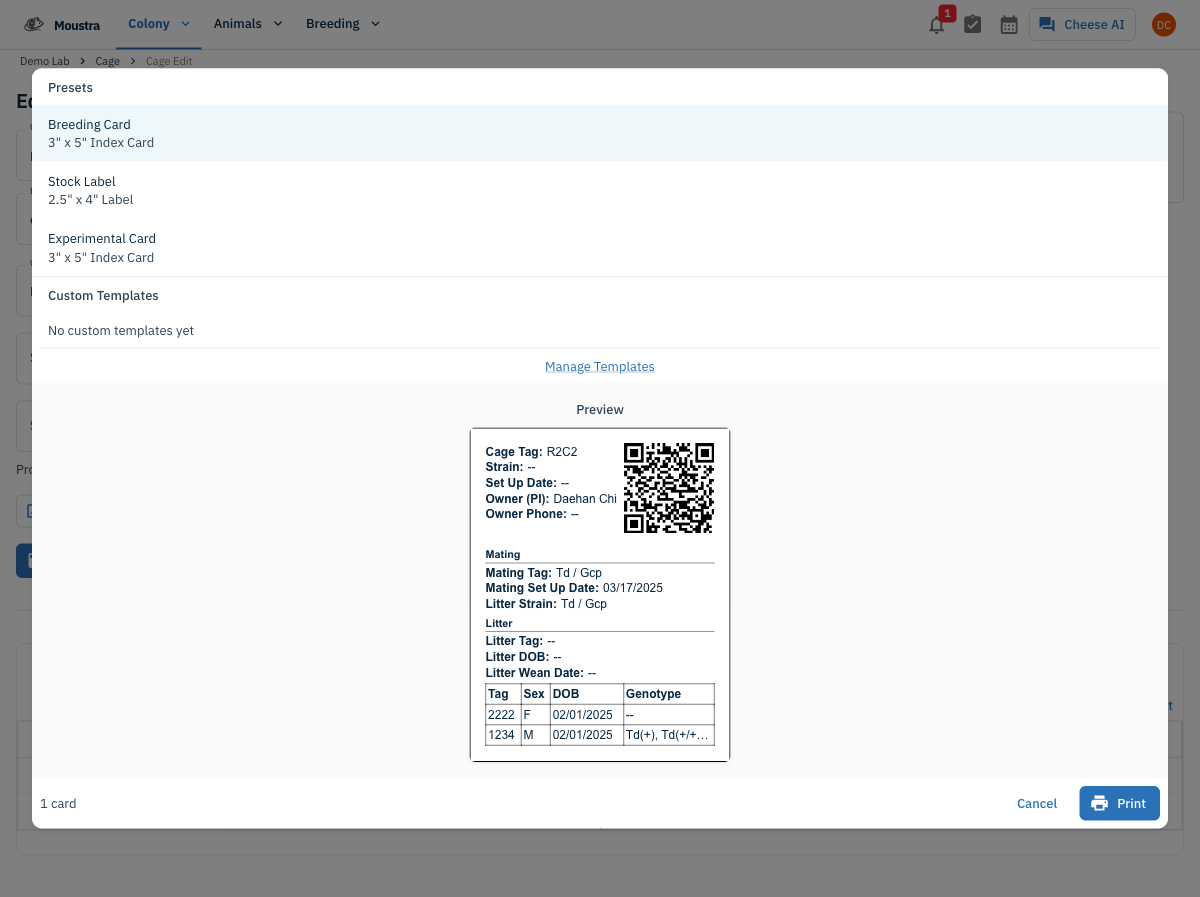
Task: Select the Breeding Card preset
Action: pyautogui.click(x=600, y=133)
